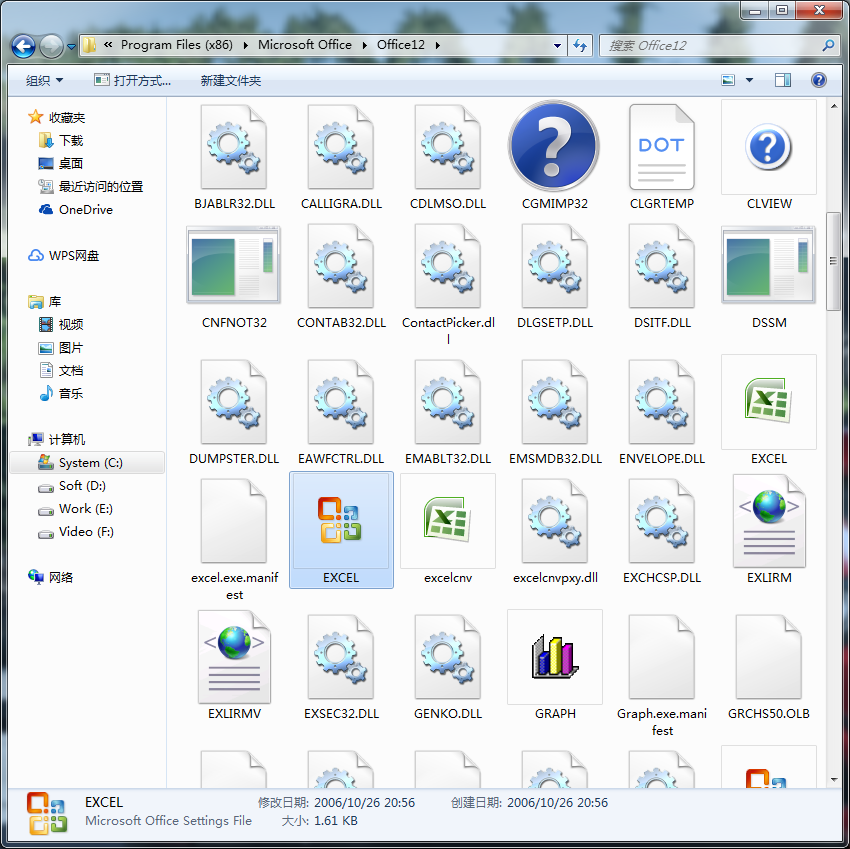
Task: Click Microsoft Office in the address path
Action: (305, 45)
